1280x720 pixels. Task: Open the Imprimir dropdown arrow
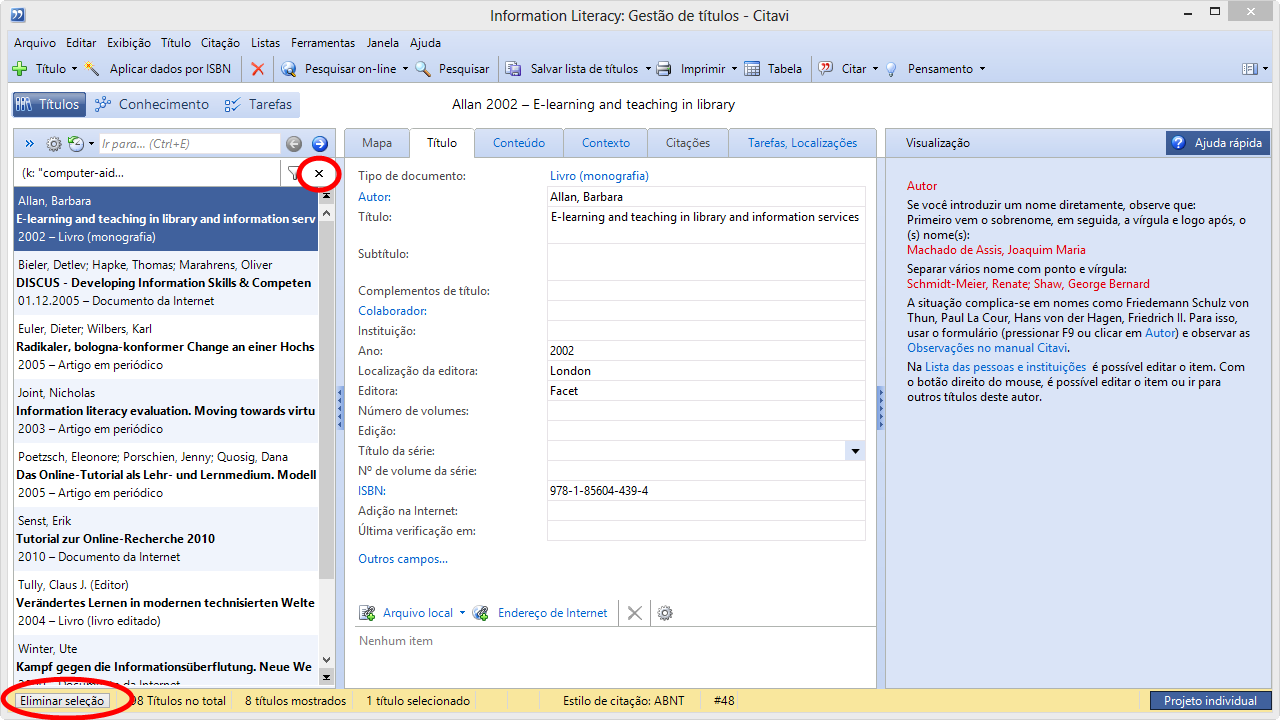pyautogui.click(x=734, y=69)
